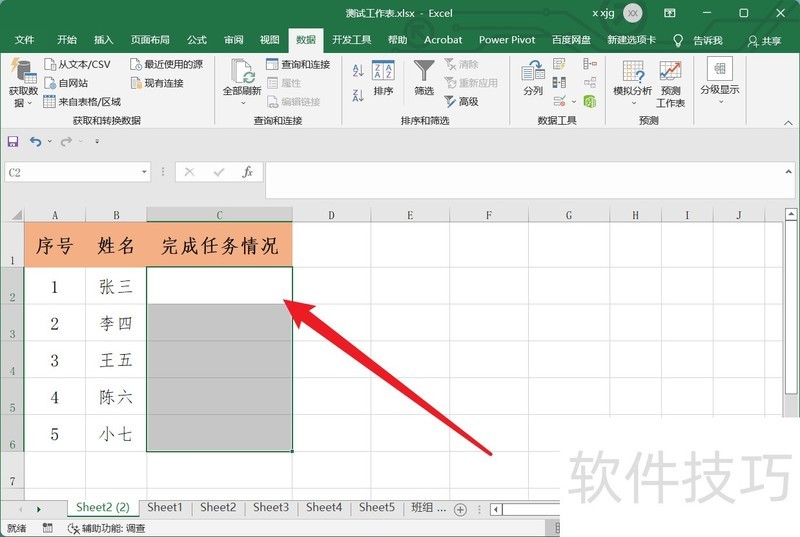Import data From Web (自网站)
This screenshot has width=800, height=537.
pos(66,83)
